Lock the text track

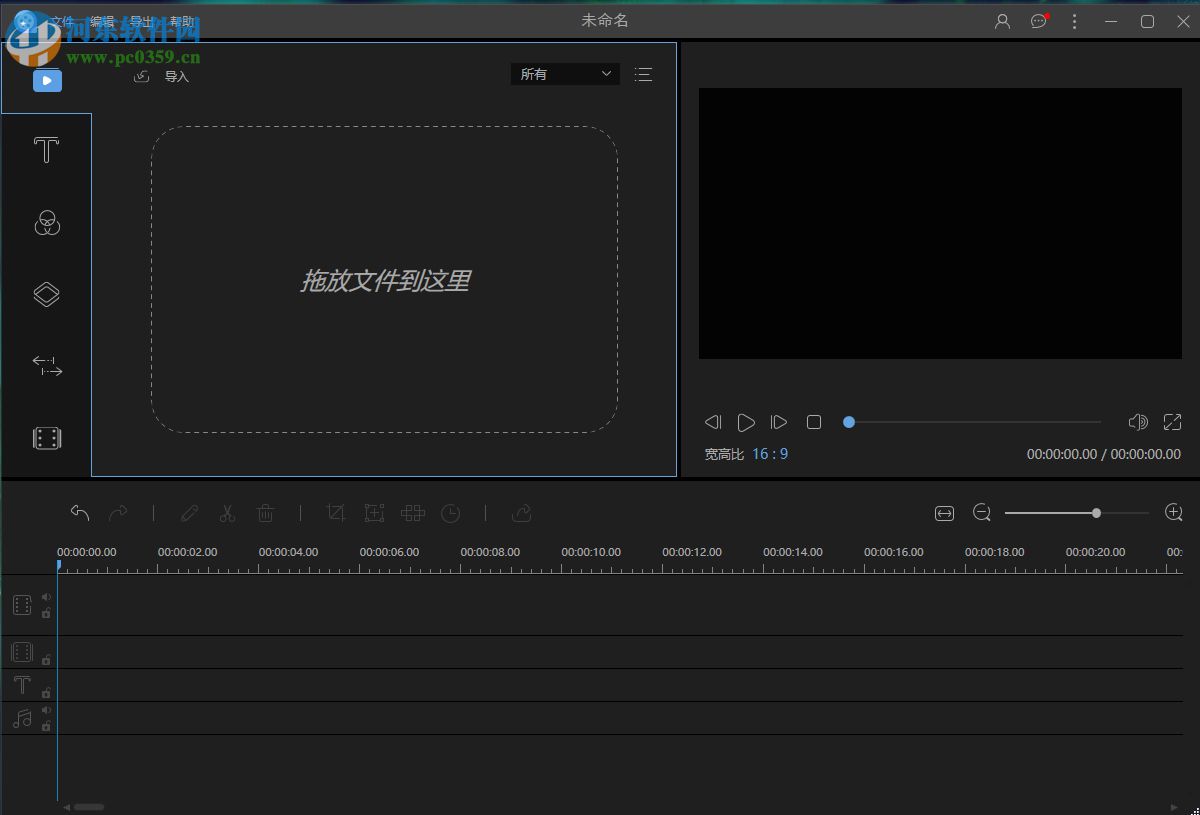[46, 693]
